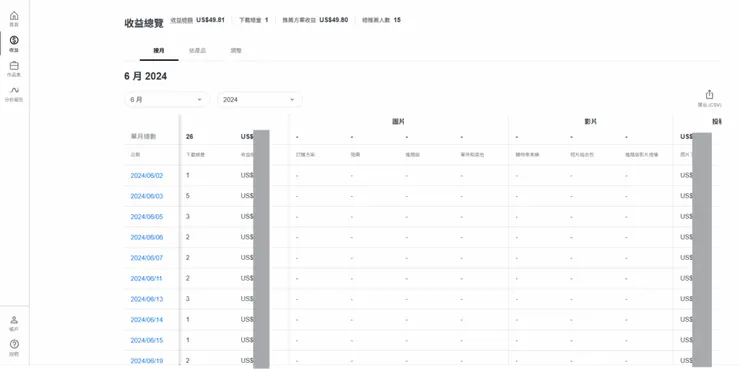Click the monthly total downloads value 26
The height and width of the screenshot is (369, 740).
tap(190, 136)
